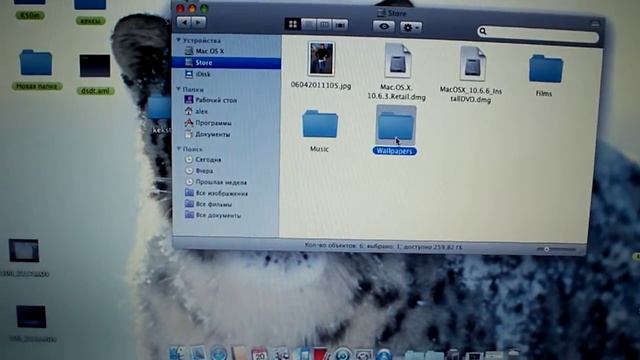Open the Action gear menu
The height and width of the screenshot is (360, 640).
click(411, 27)
